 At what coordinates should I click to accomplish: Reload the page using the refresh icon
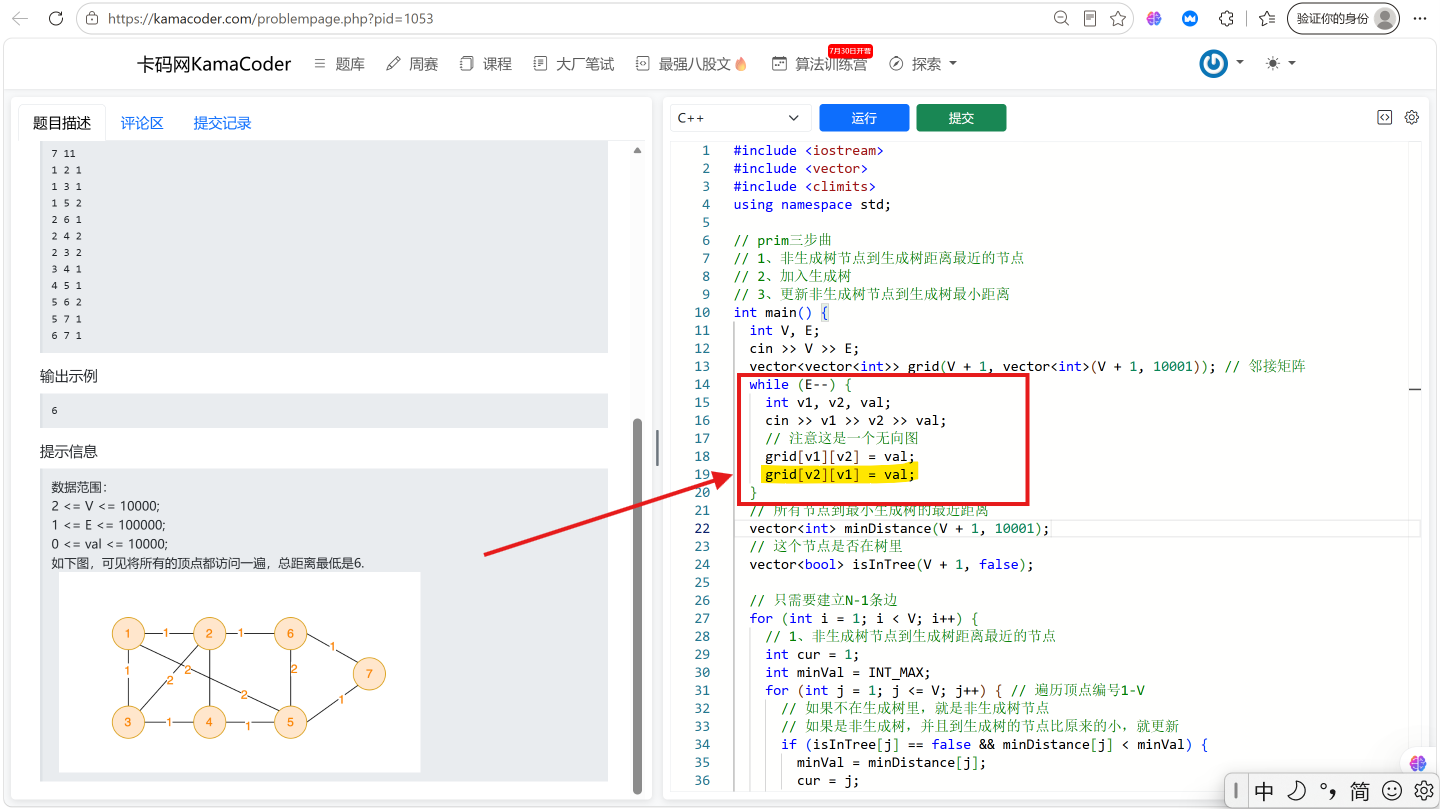(56, 18)
